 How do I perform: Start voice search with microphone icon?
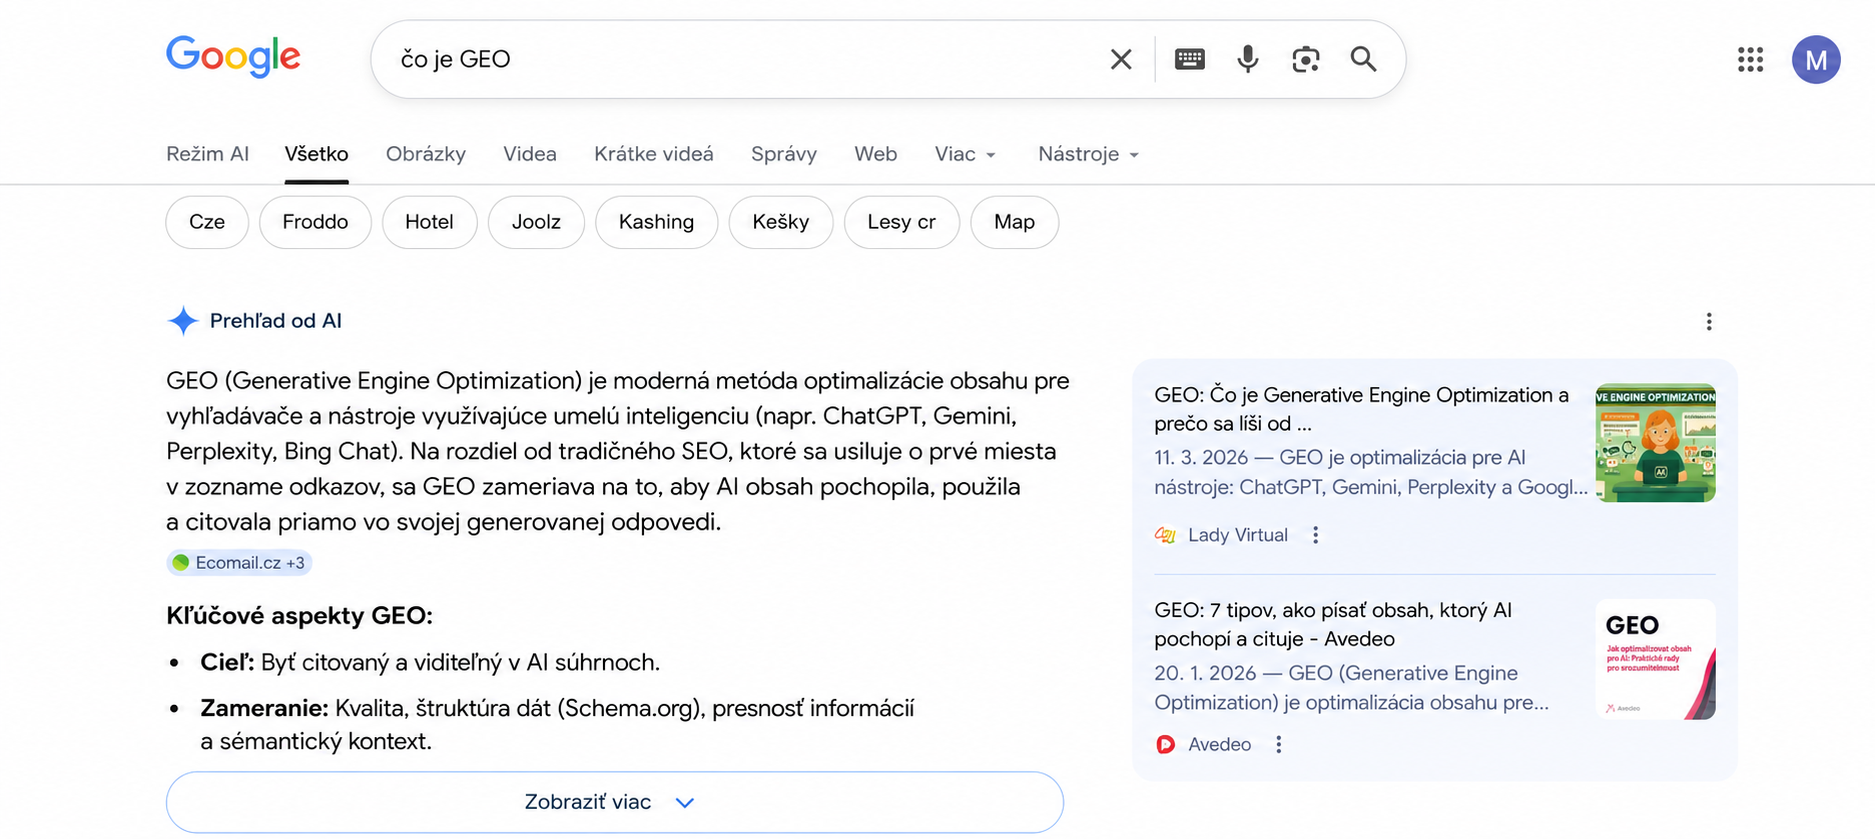(x=1247, y=59)
